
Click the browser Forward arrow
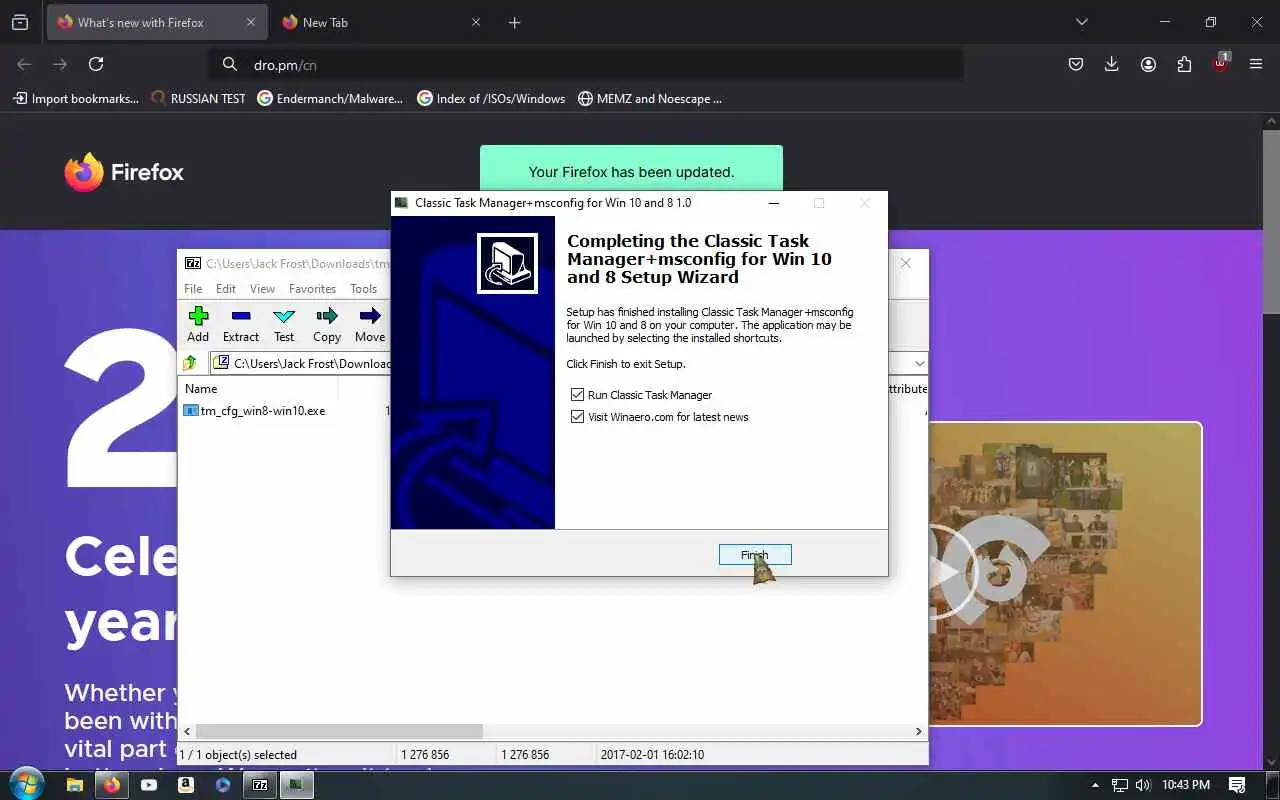coord(60,64)
